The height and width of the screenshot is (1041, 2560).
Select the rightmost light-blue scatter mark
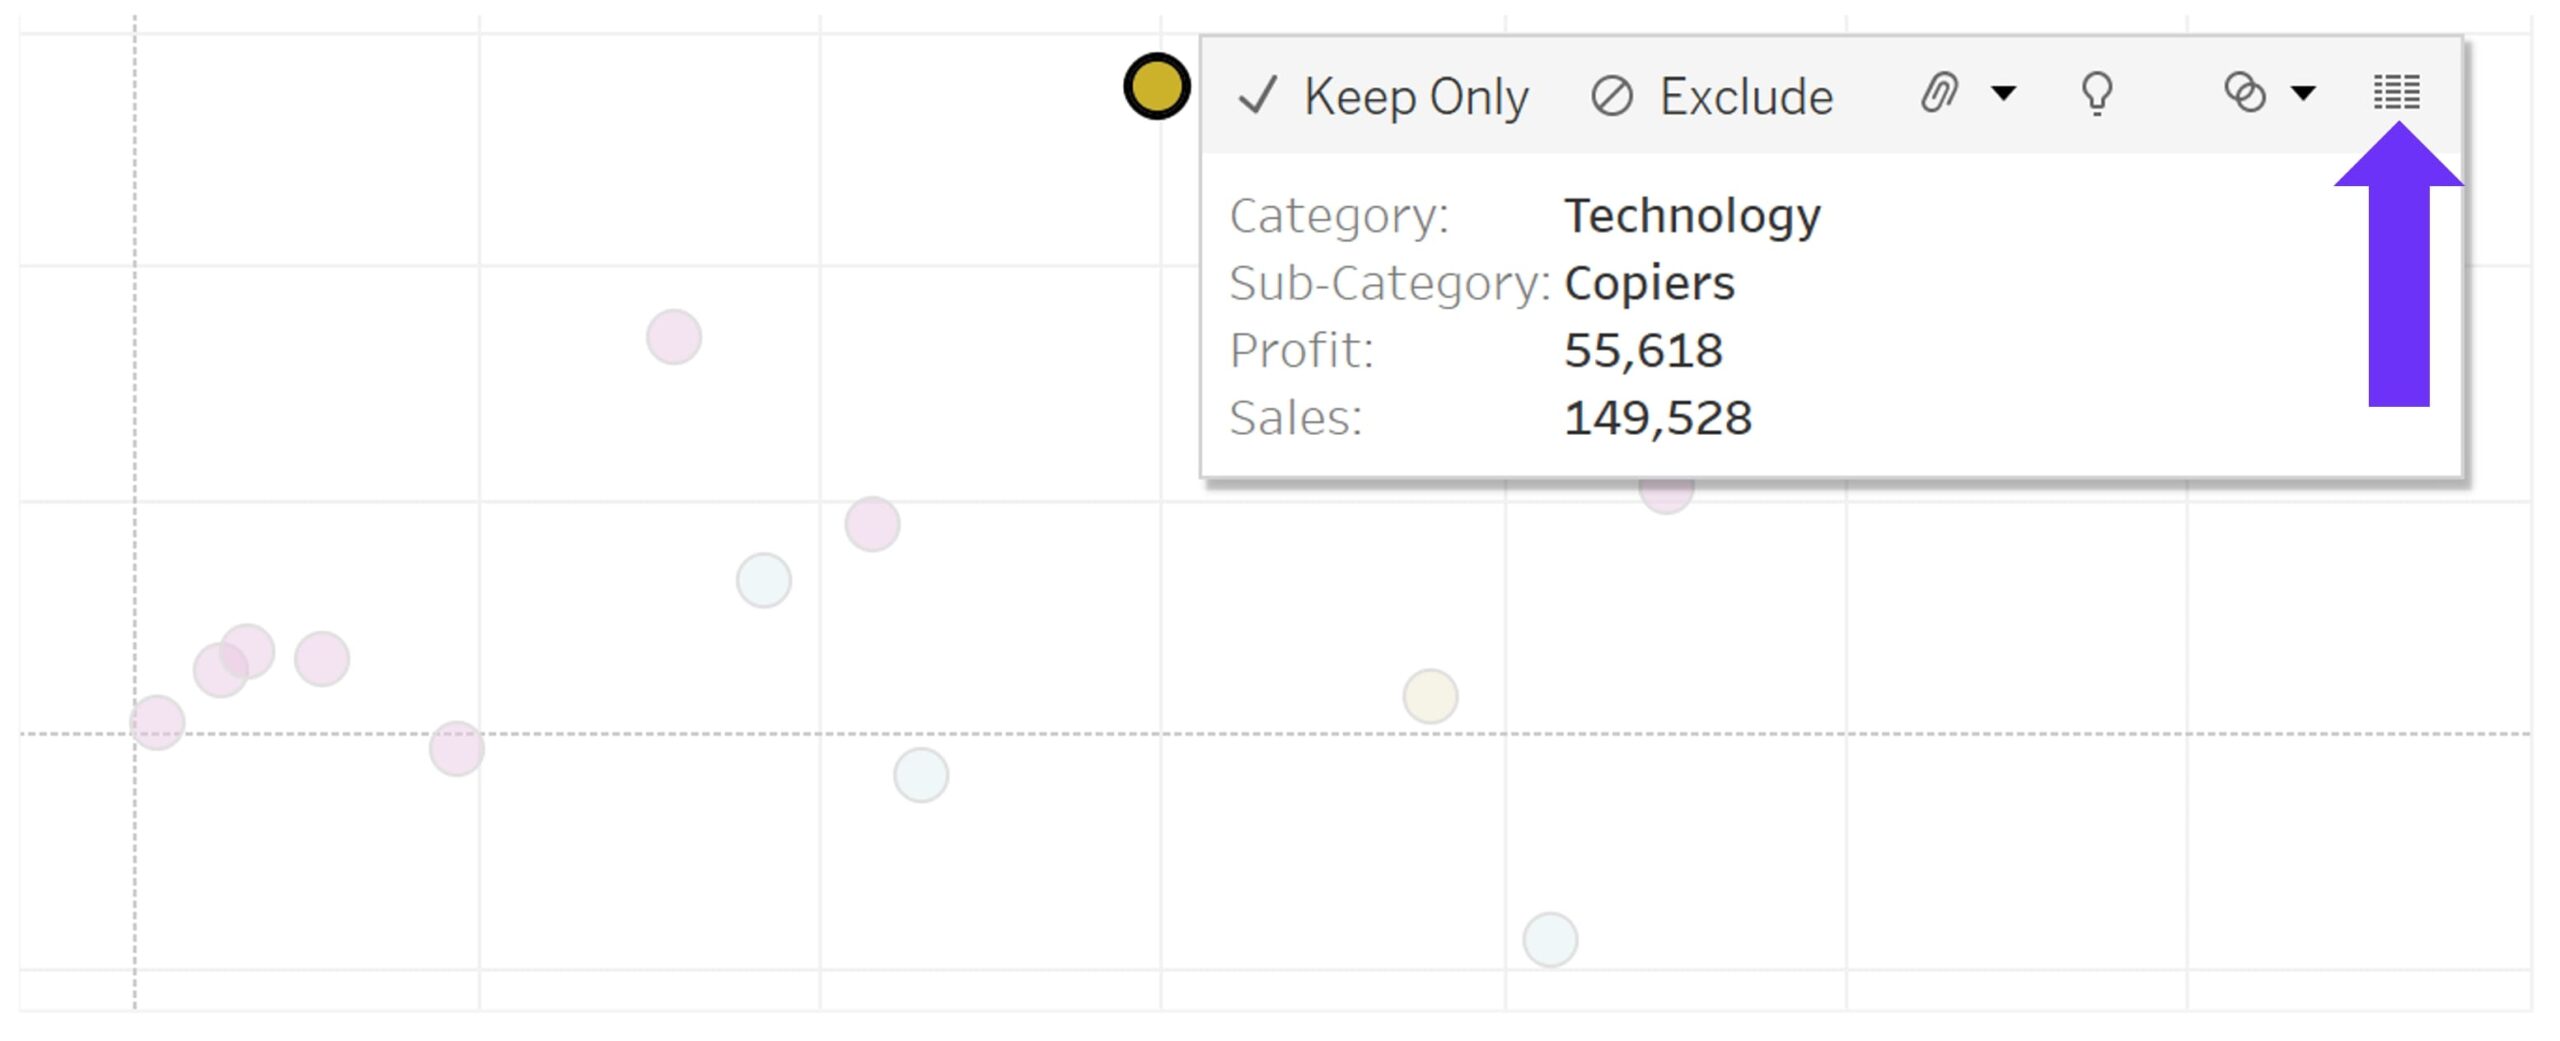(x=1550, y=940)
